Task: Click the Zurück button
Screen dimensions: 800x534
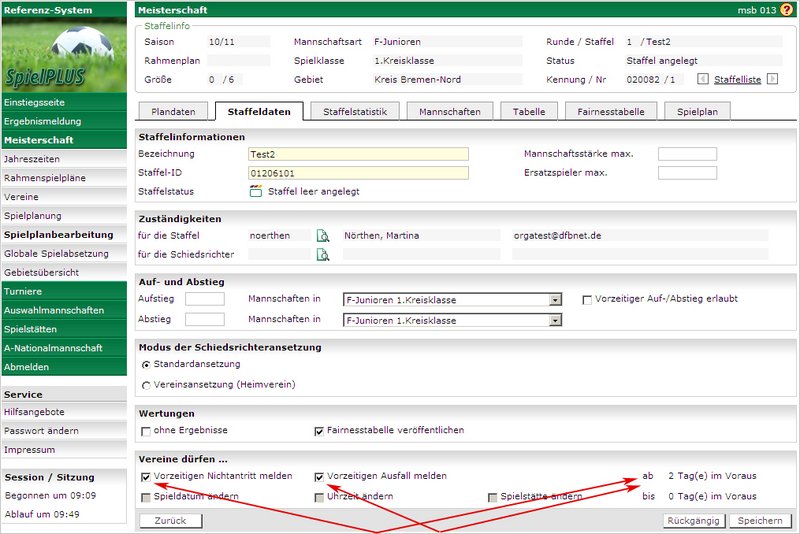Action: pyautogui.click(x=171, y=521)
